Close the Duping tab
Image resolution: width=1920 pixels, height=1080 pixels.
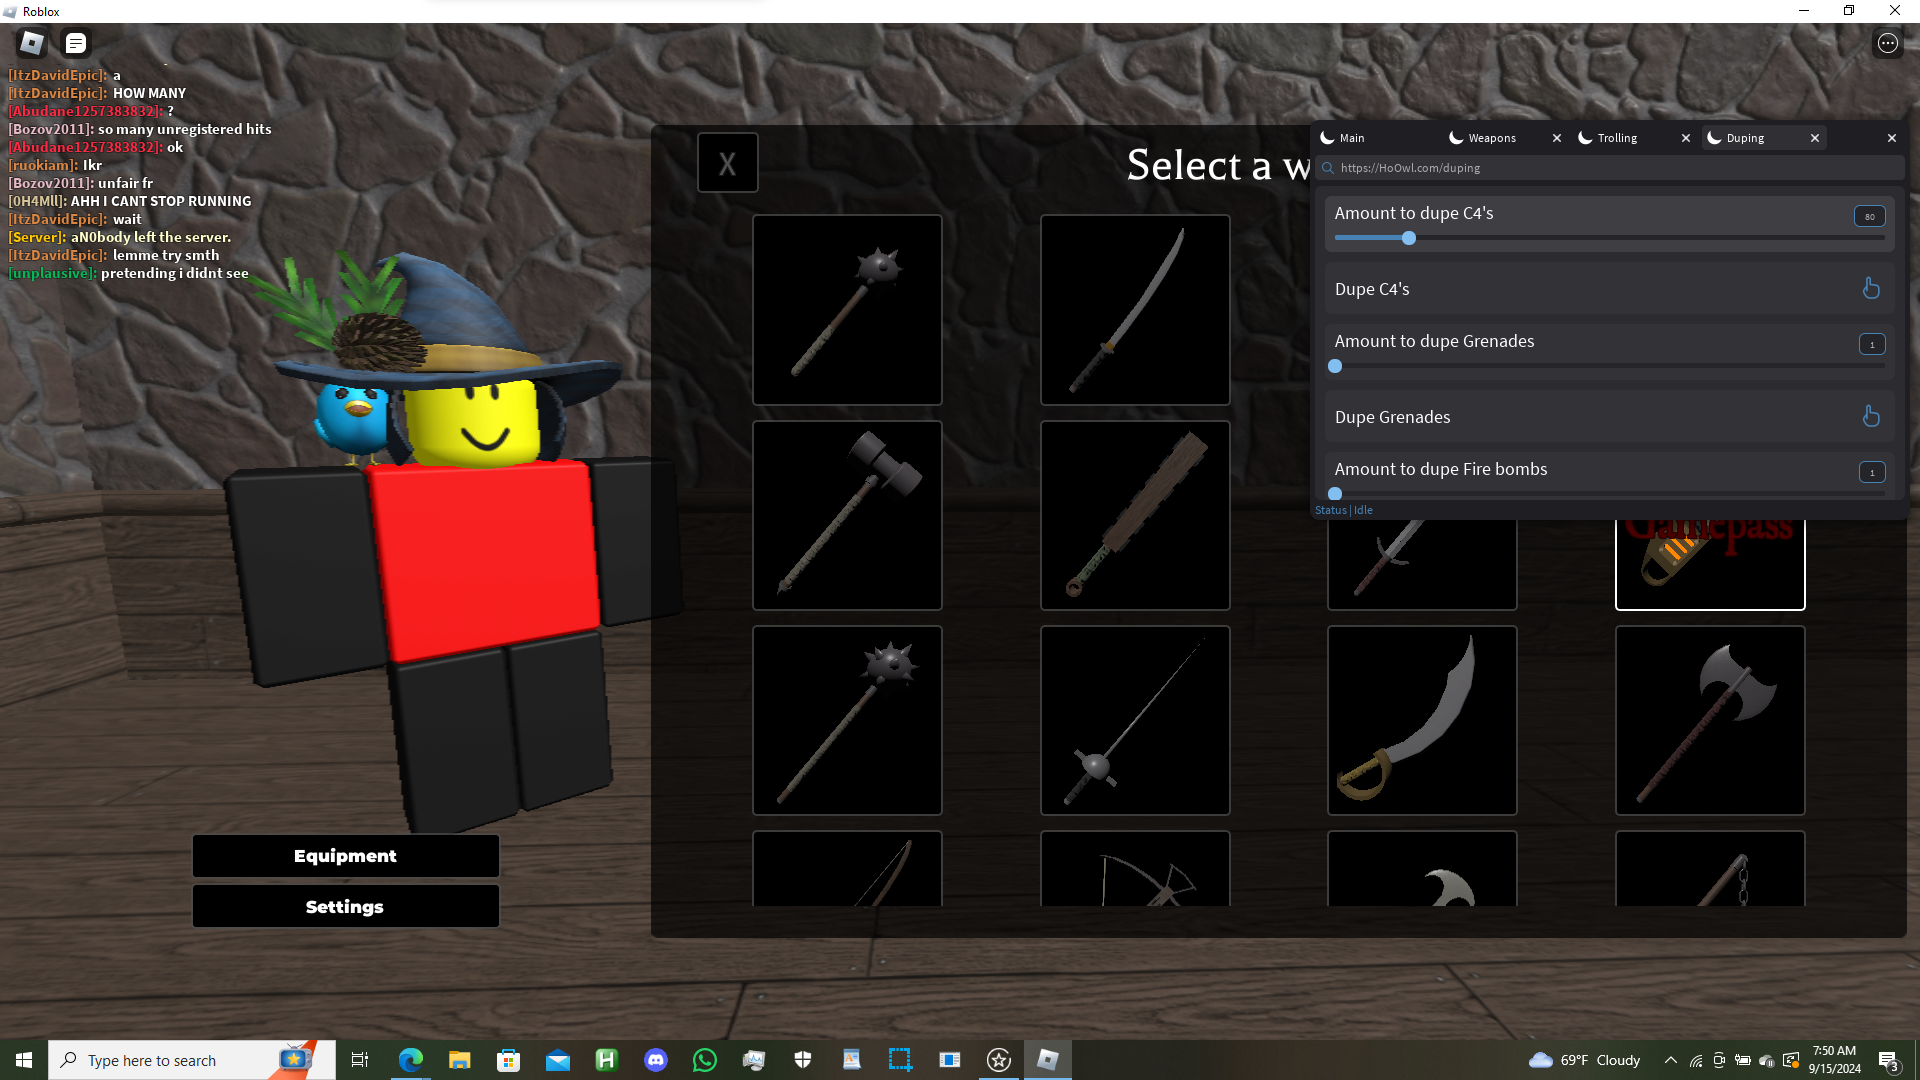coord(1815,138)
